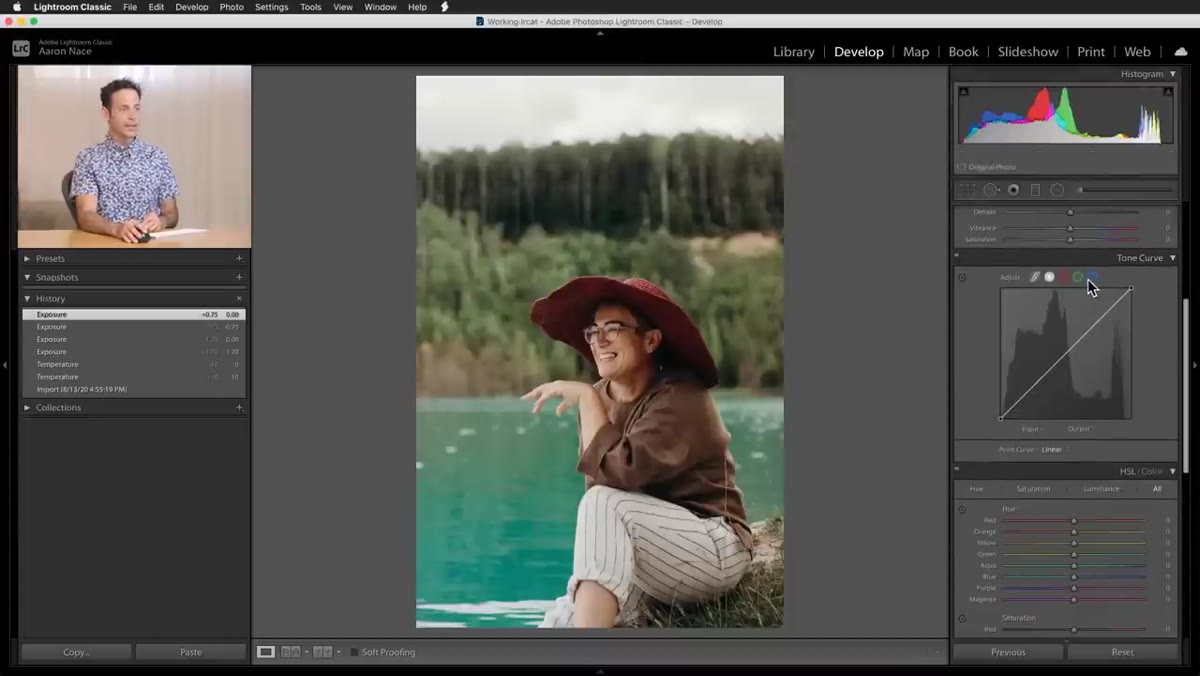
Task: Open the Apple menu
Action: pyautogui.click(x=17, y=7)
